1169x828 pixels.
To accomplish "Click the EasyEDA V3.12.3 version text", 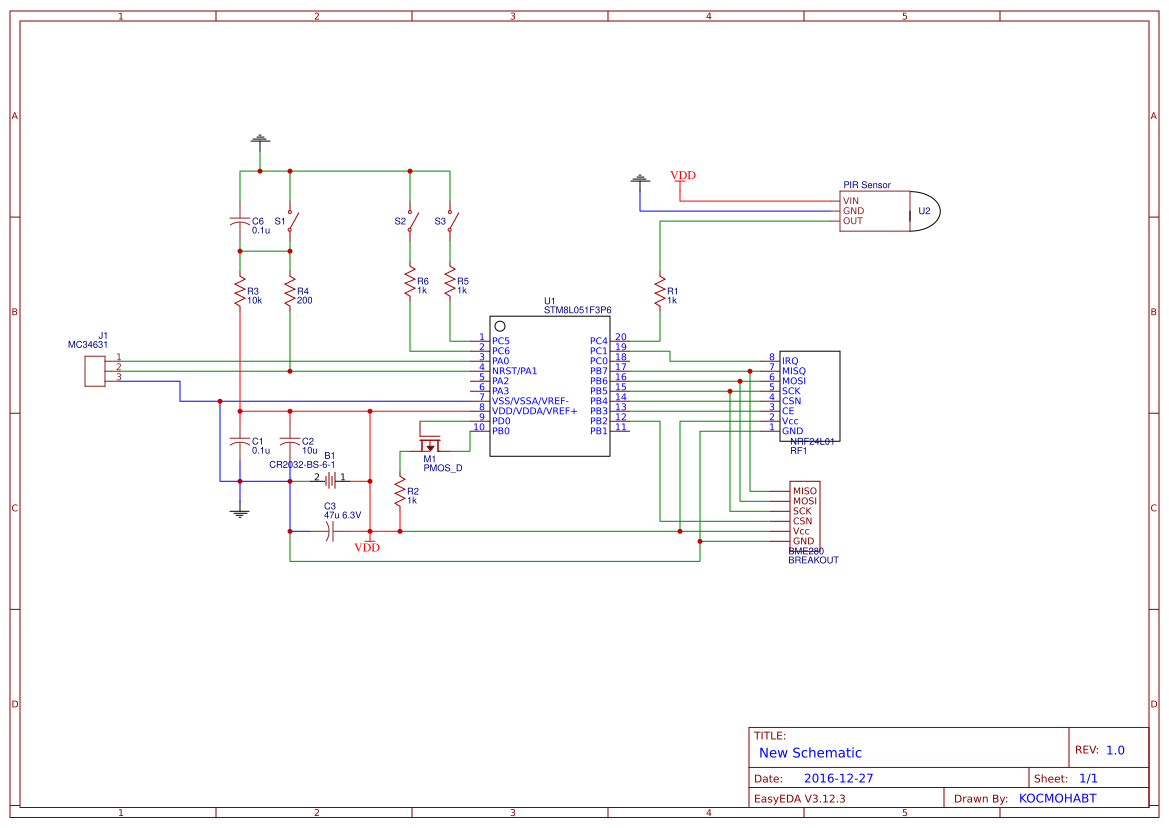I will pyautogui.click(x=800, y=797).
